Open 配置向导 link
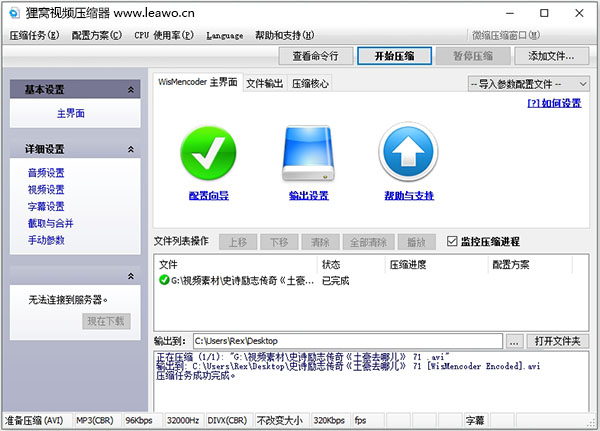600x431 pixels. [x=209, y=196]
